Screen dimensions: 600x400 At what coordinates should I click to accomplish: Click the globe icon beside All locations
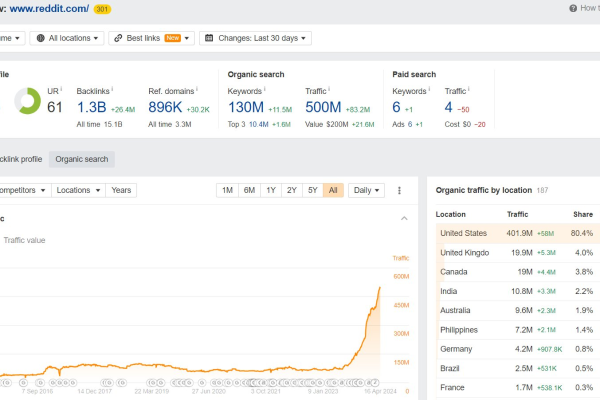click(41, 38)
